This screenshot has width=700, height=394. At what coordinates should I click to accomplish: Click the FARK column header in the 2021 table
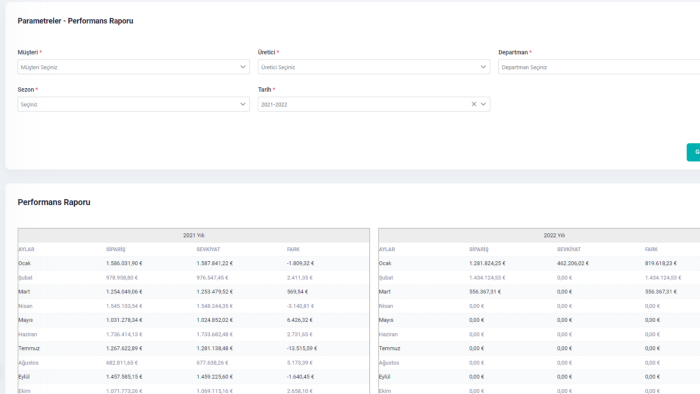(x=293, y=249)
